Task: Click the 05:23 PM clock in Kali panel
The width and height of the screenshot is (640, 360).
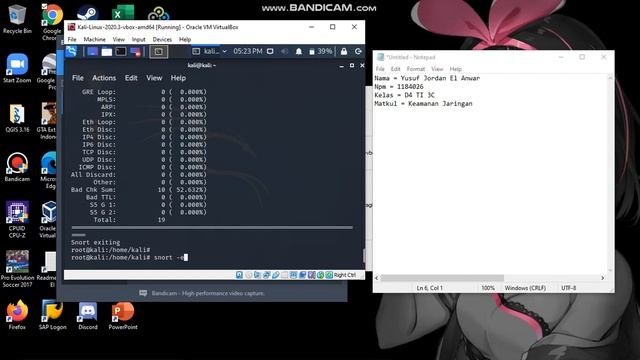Action: [x=248, y=51]
